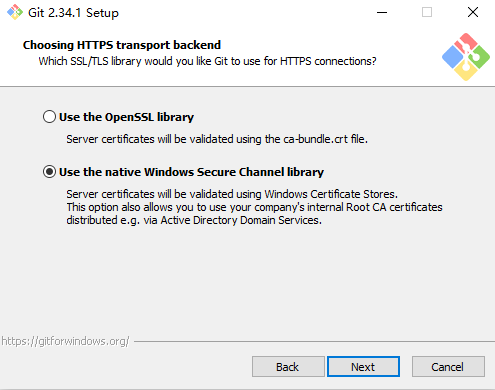The height and width of the screenshot is (390, 495).
Task: Click the "Which SSL/TLS library" question text
Action: tap(207, 61)
